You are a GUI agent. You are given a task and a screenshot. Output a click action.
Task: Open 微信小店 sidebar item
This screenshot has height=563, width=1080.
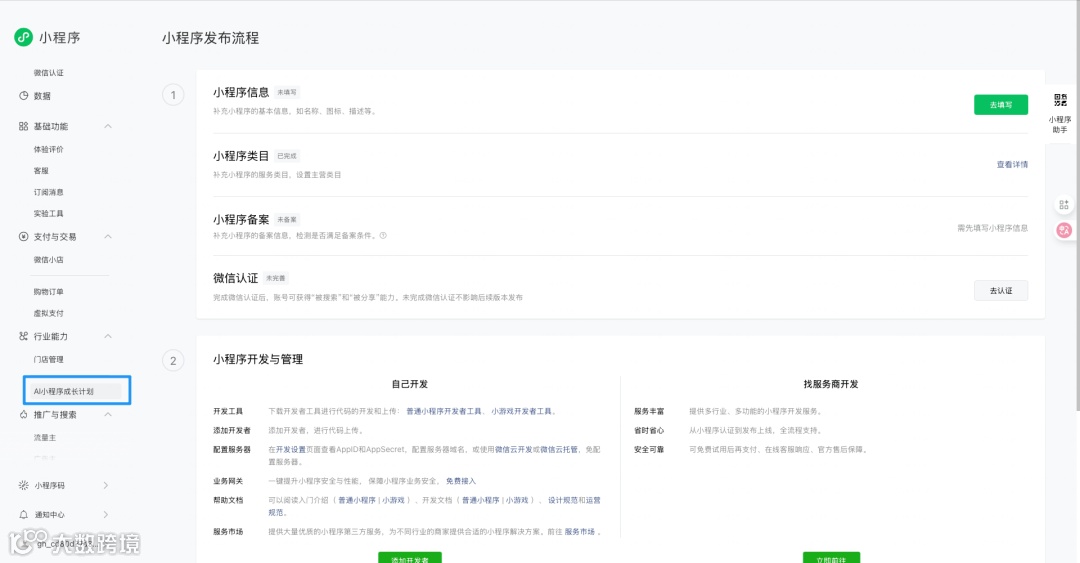click(x=48, y=260)
